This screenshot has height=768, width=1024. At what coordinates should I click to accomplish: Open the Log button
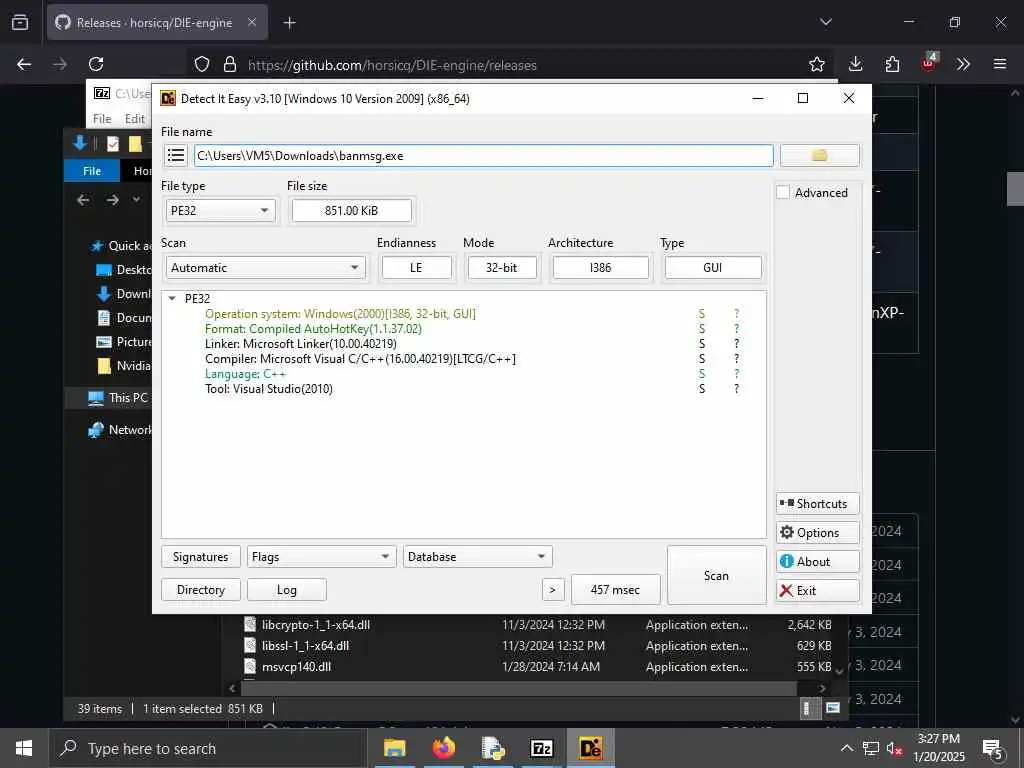[287, 590]
